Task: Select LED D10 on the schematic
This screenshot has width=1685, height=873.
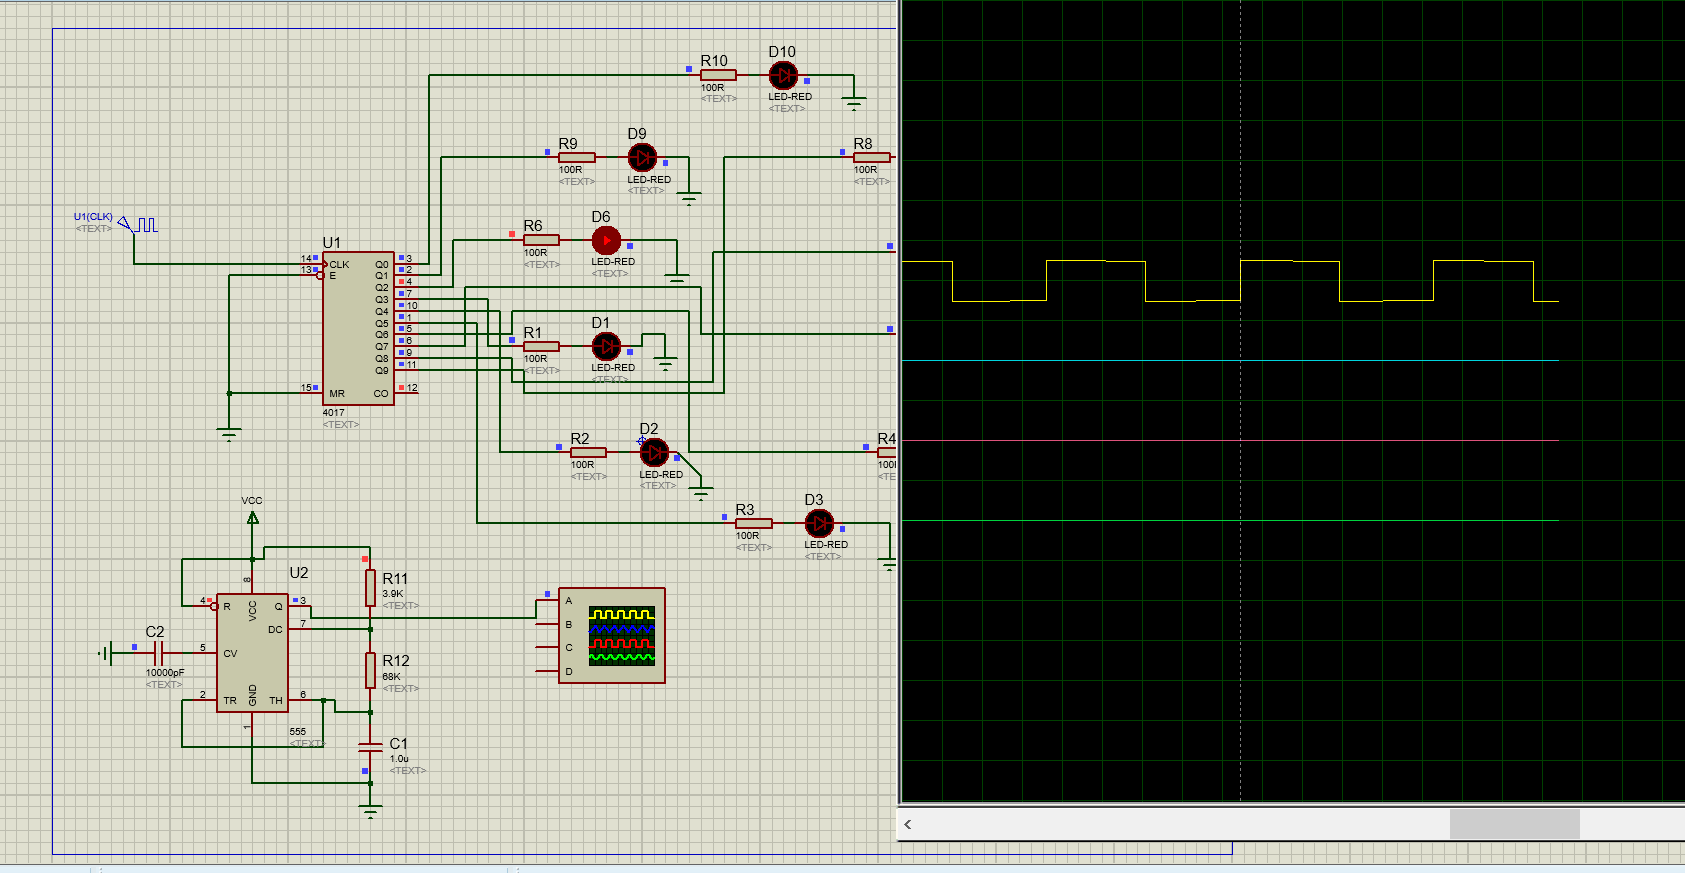Action: pyautogui.click(x=783, y=75)
